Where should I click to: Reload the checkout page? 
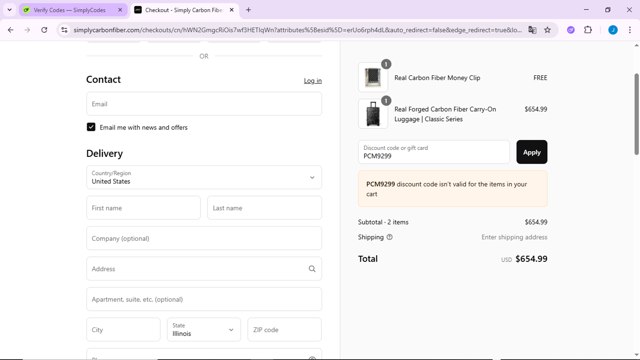pos(44,30)
